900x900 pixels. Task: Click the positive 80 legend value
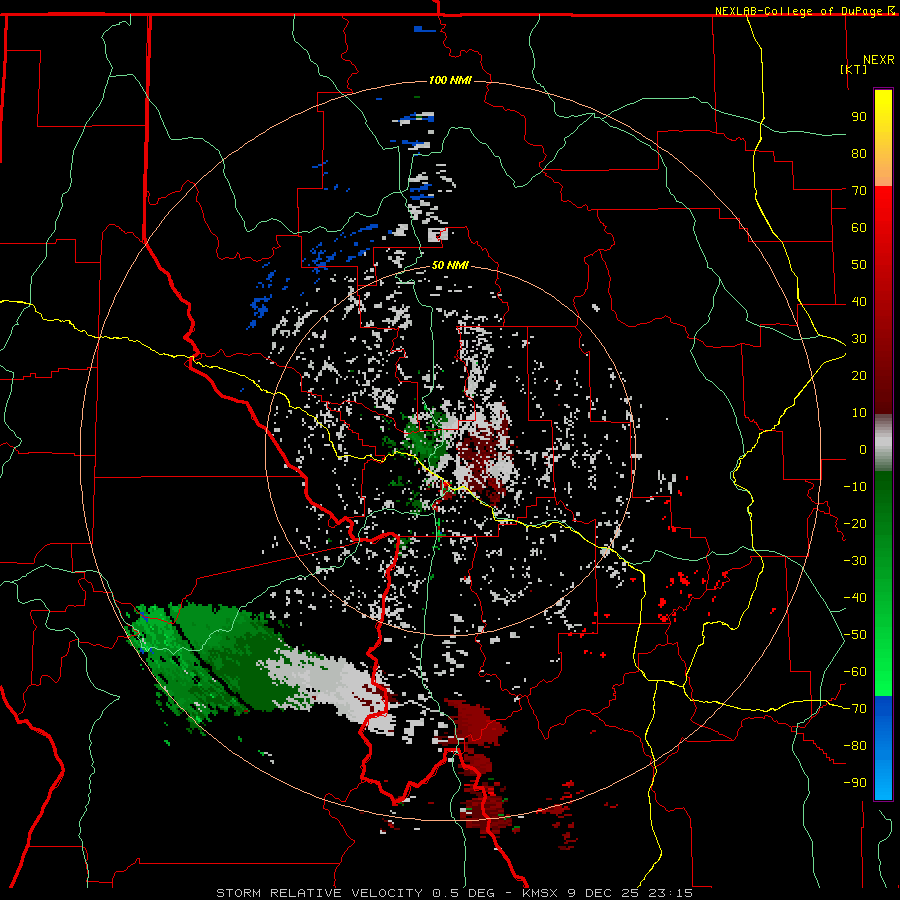(859, 153)
